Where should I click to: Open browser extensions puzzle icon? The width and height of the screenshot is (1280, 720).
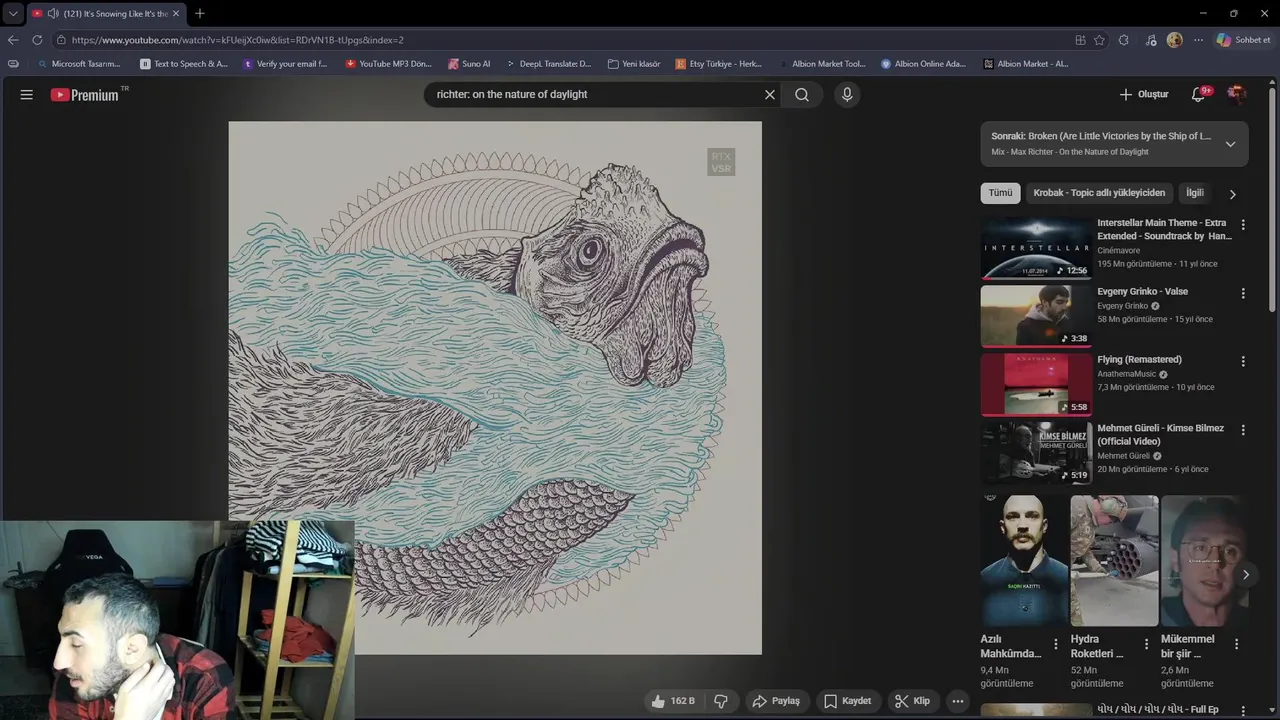point(1124,40)
